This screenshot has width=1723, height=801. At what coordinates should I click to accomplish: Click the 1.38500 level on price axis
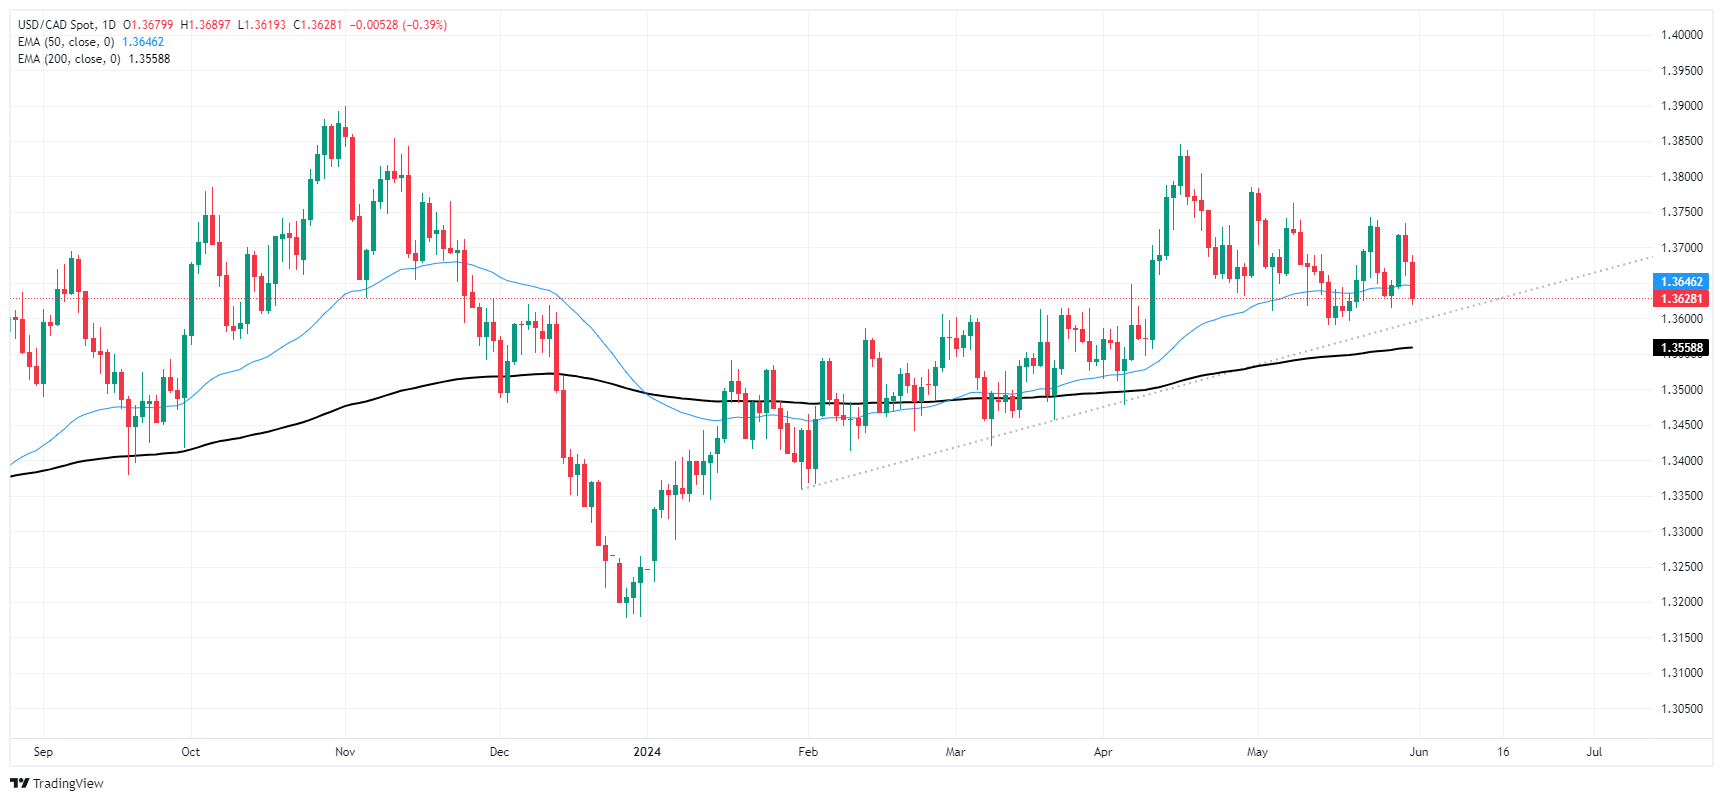tap(1682, 141)
